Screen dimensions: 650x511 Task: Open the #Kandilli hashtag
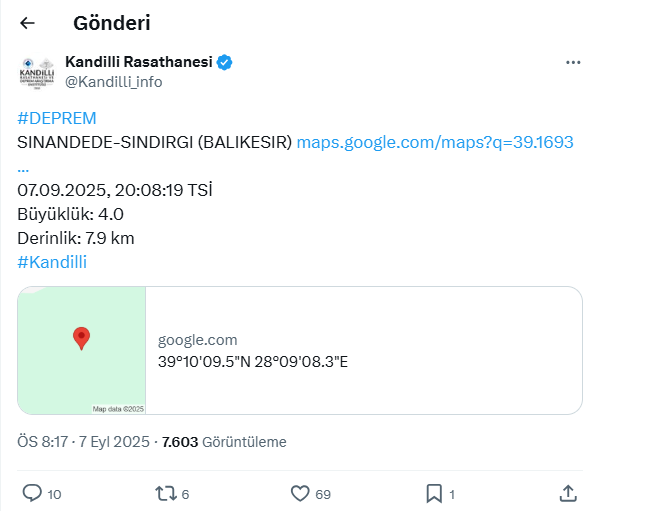point(52,262)
